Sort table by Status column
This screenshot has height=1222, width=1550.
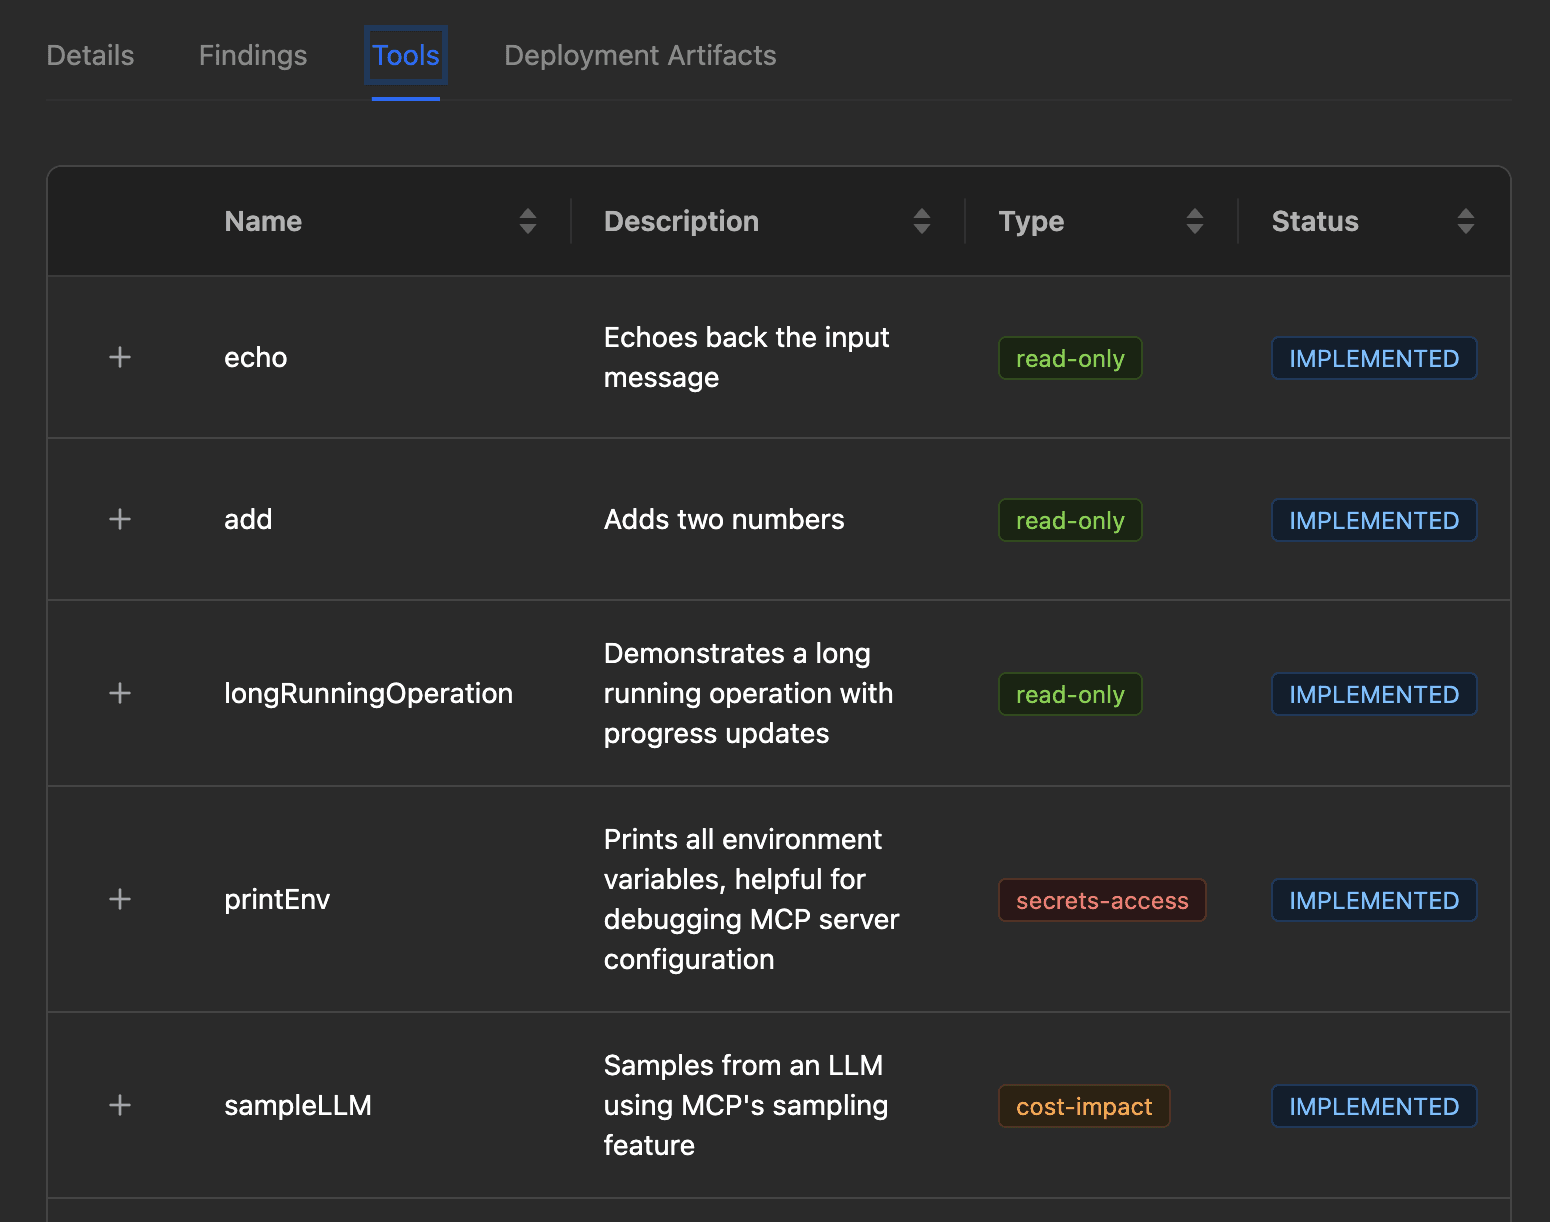(x=1466, y=221)
